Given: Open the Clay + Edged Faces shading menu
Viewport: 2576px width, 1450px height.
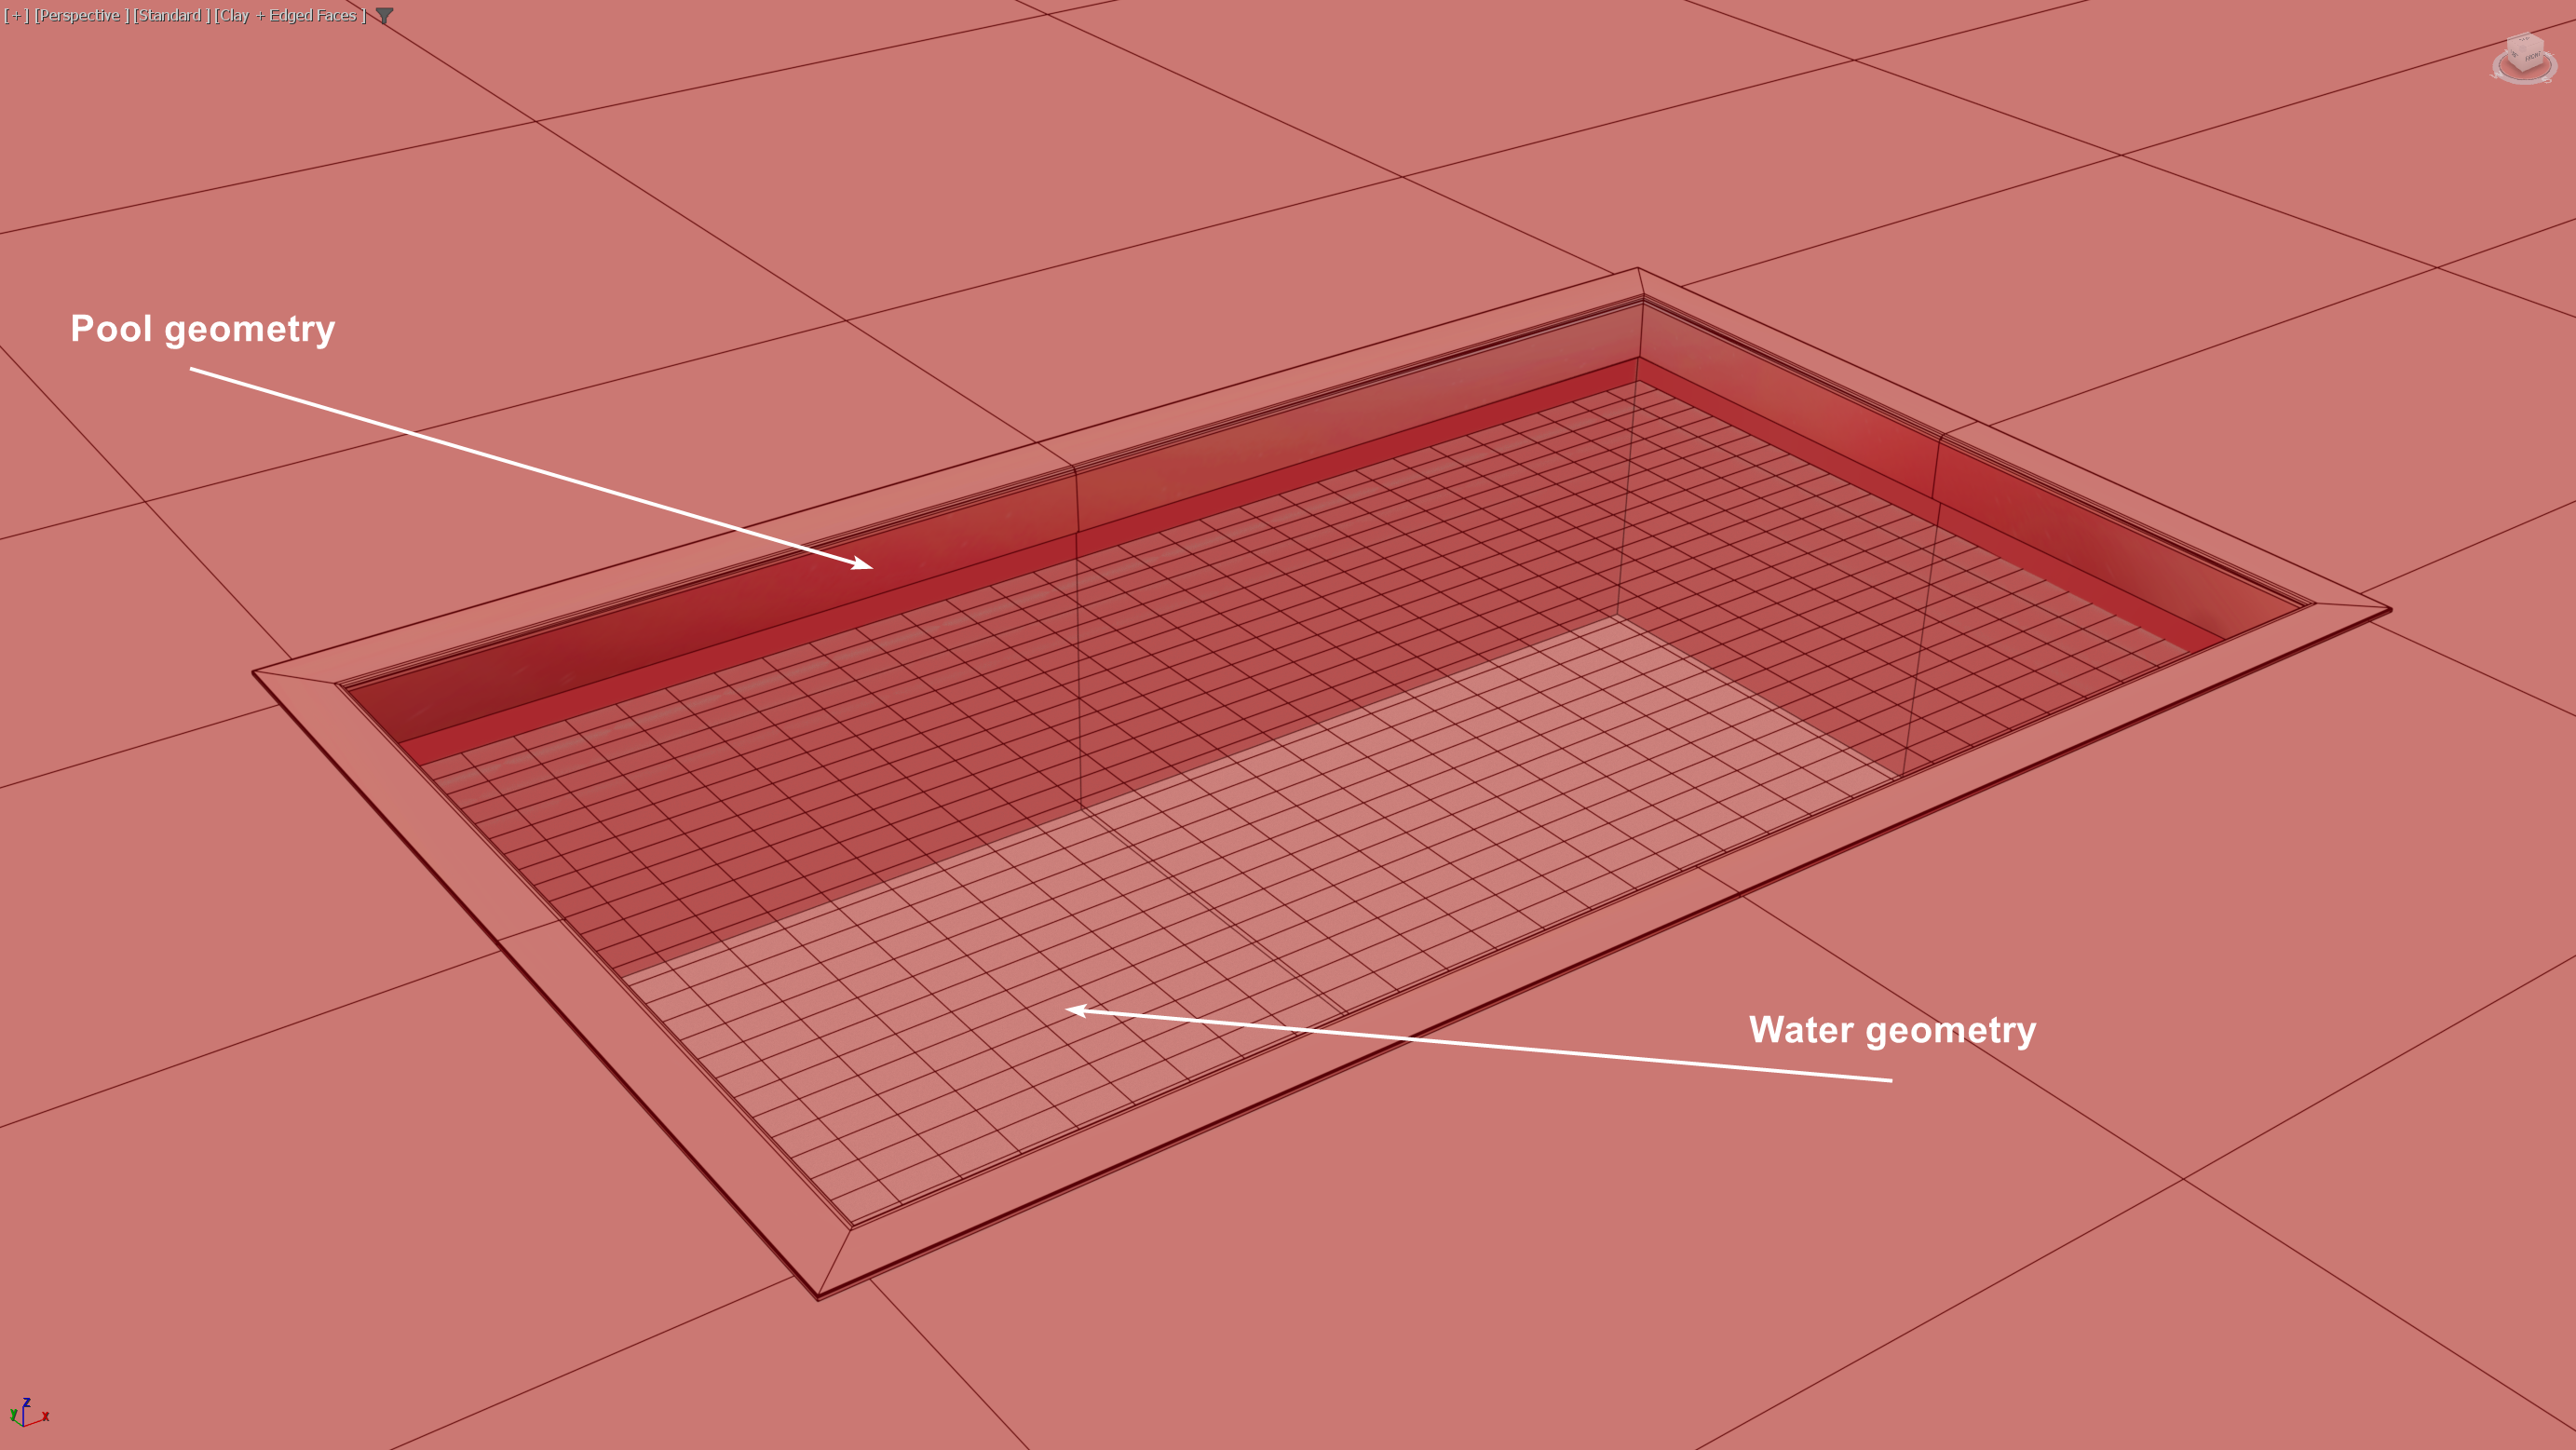Looking at the screenshot, I should (x=290, y=15).
